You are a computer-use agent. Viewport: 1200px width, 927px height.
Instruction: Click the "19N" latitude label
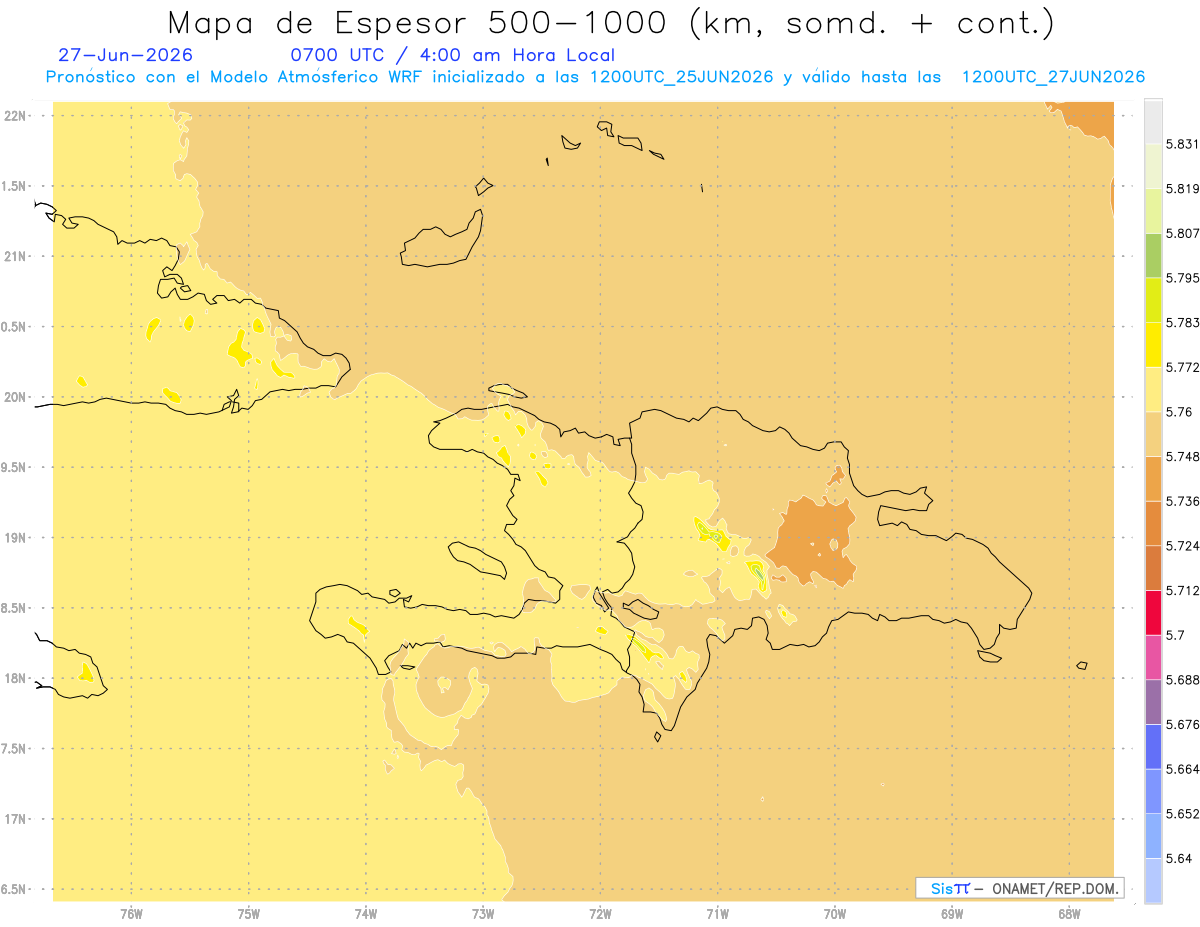[x=16, y=538]
